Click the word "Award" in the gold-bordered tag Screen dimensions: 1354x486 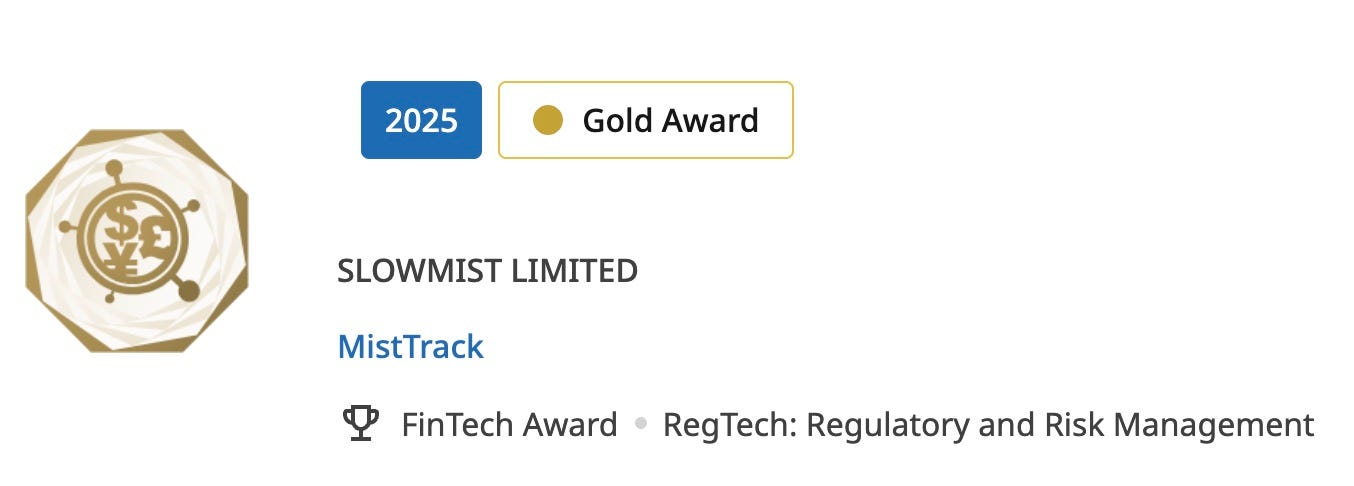pyautogui.click(x=713, y=121)
